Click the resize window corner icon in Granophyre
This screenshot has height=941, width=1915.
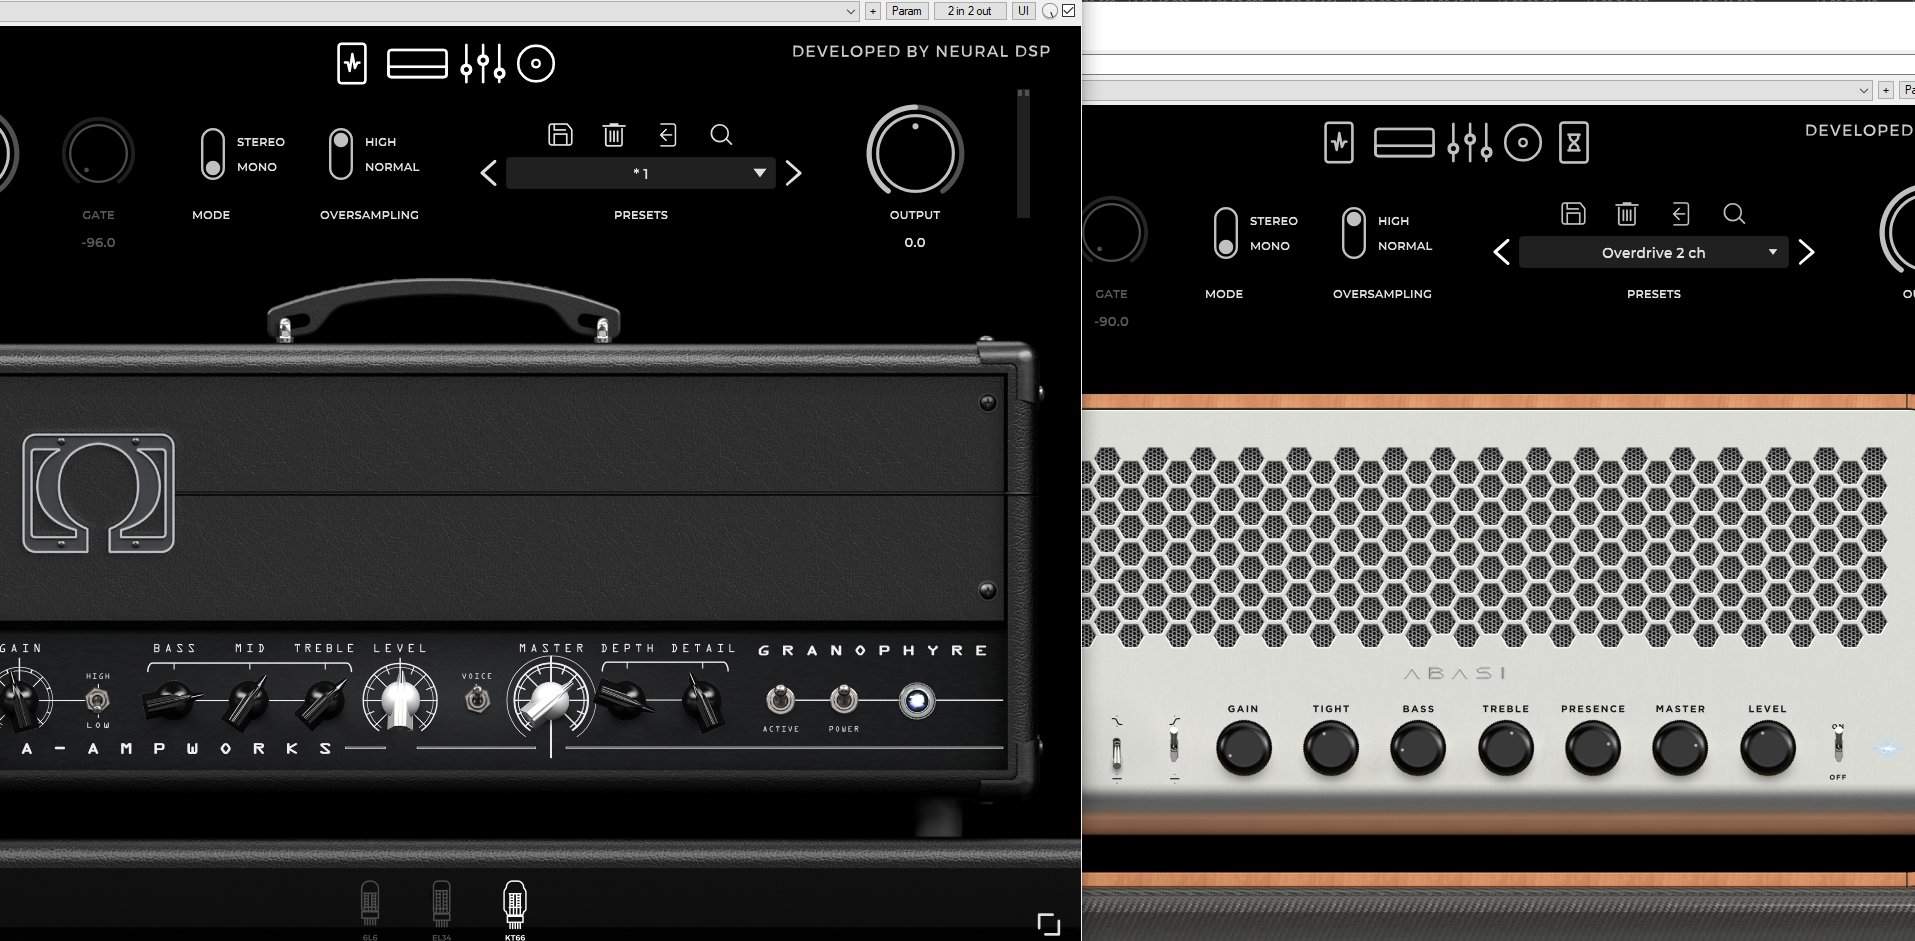click(x=1048, y=924)
